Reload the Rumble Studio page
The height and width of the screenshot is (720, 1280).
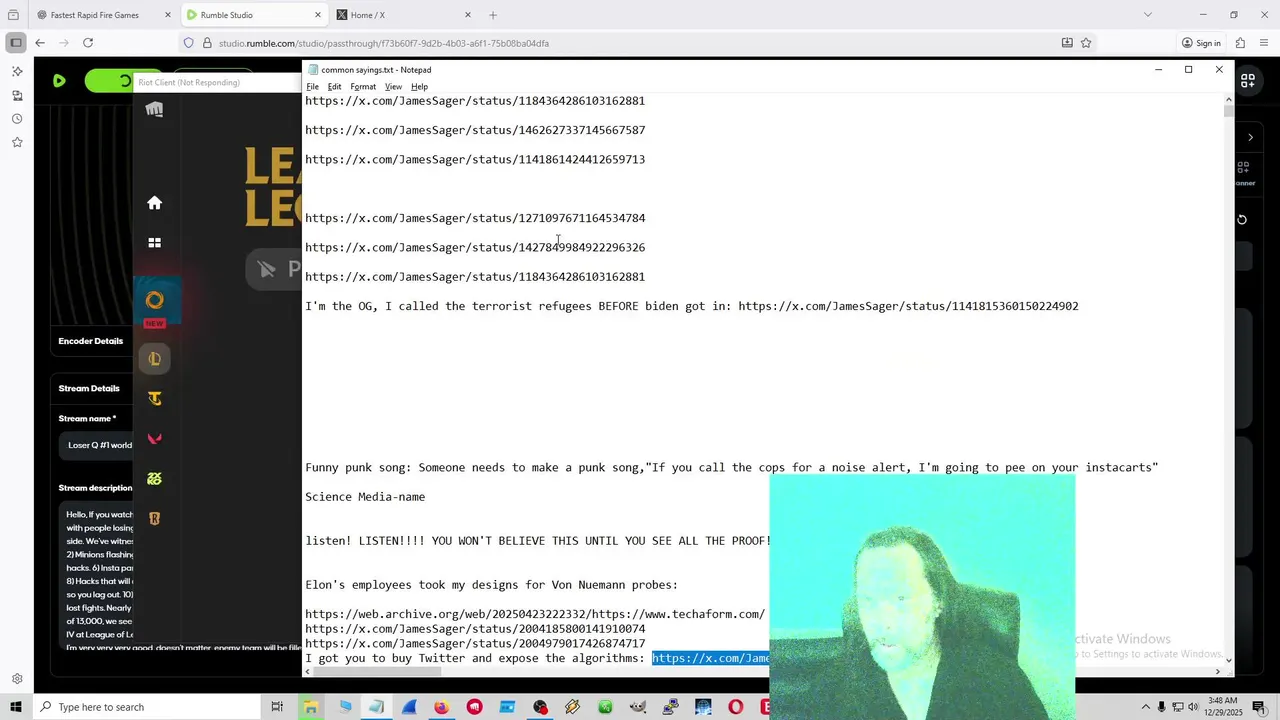point(88,43)
